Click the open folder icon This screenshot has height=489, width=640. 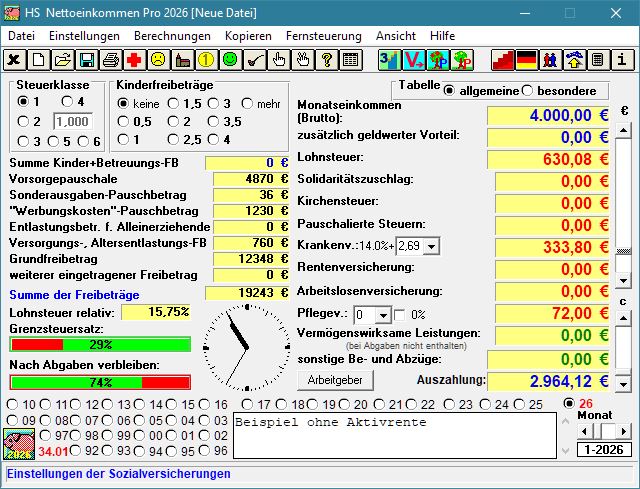click(x=62, y=60)
